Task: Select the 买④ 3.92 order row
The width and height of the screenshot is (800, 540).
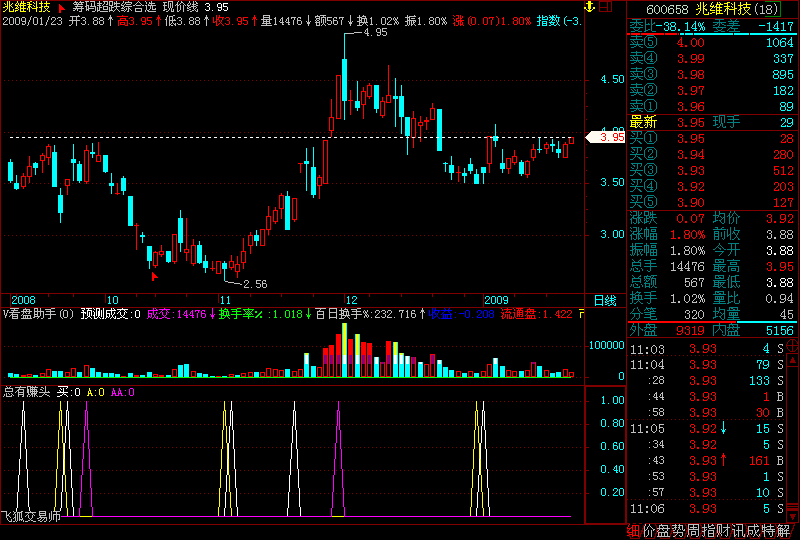Action: pyautogui.click(x=712, y=186)
